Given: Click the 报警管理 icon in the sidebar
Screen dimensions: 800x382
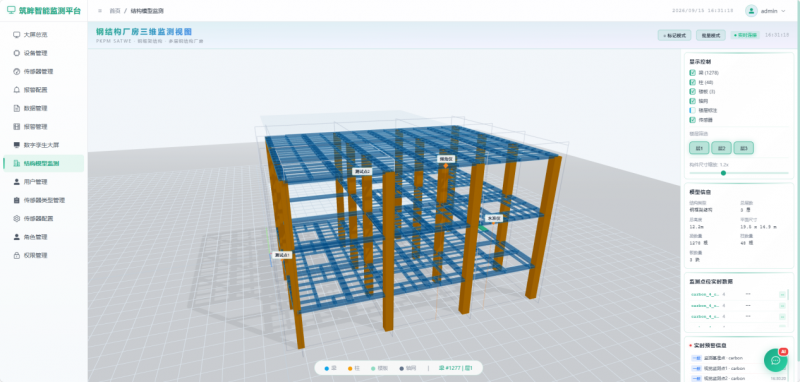Looking at the screenshot, I should pyautogui.click(x=16, y=126).
